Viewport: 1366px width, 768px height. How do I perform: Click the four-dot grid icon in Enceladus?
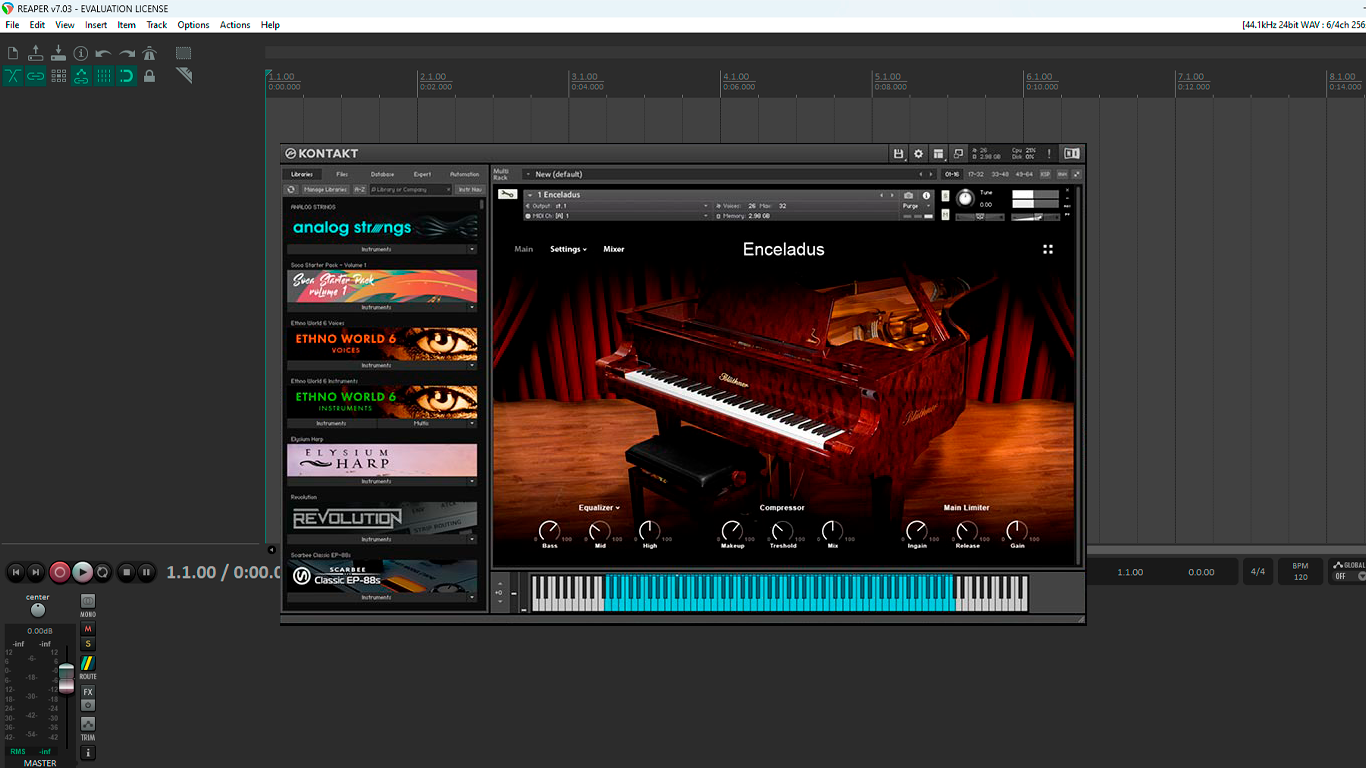pos(1048,249)
